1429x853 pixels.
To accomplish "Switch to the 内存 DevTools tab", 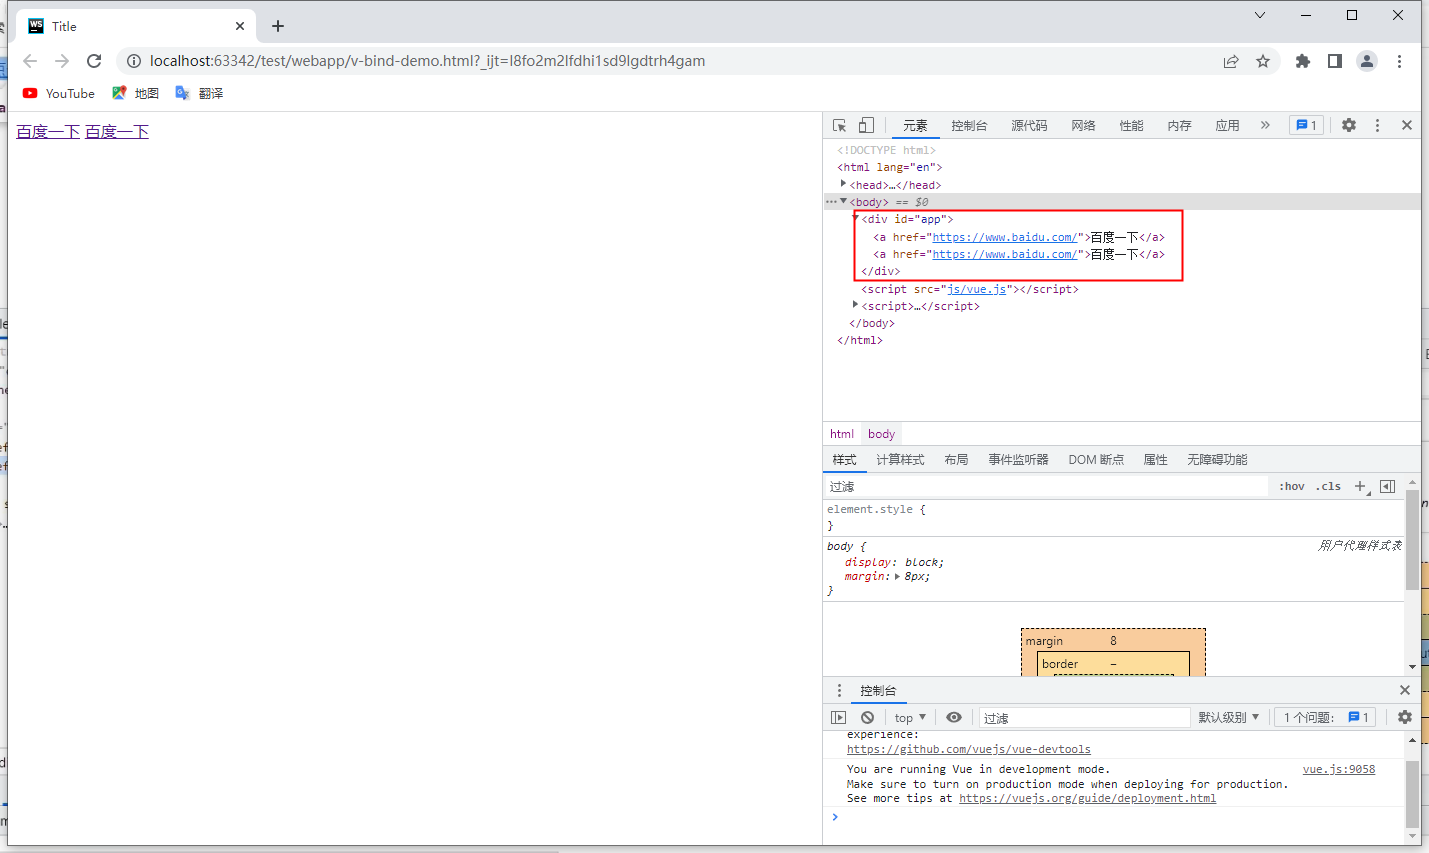I will [1179, 125].
